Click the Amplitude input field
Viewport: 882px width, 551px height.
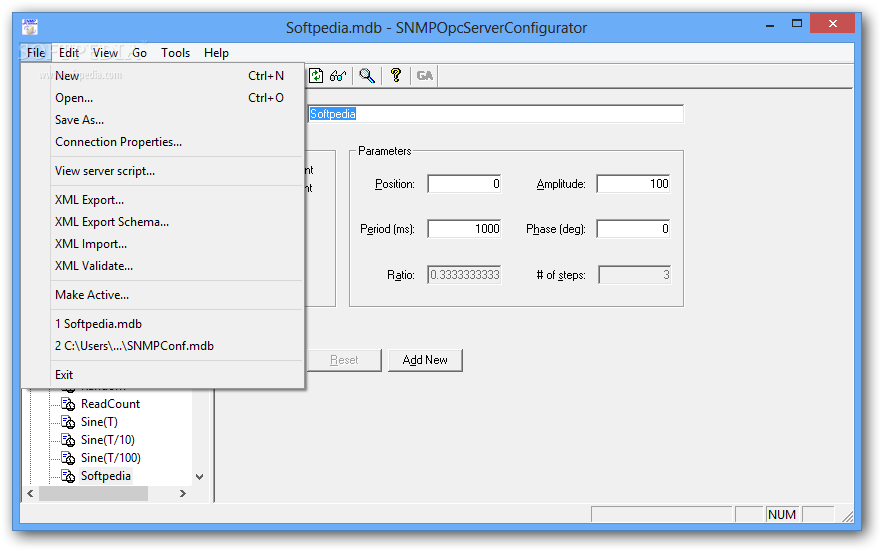click(x=633, y=184)
